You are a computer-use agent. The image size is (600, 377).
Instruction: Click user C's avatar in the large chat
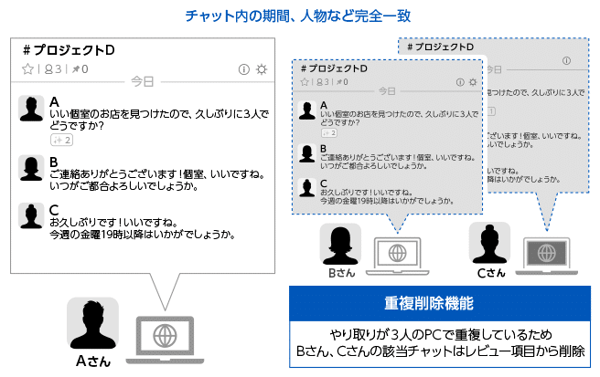tap(31, 216)
